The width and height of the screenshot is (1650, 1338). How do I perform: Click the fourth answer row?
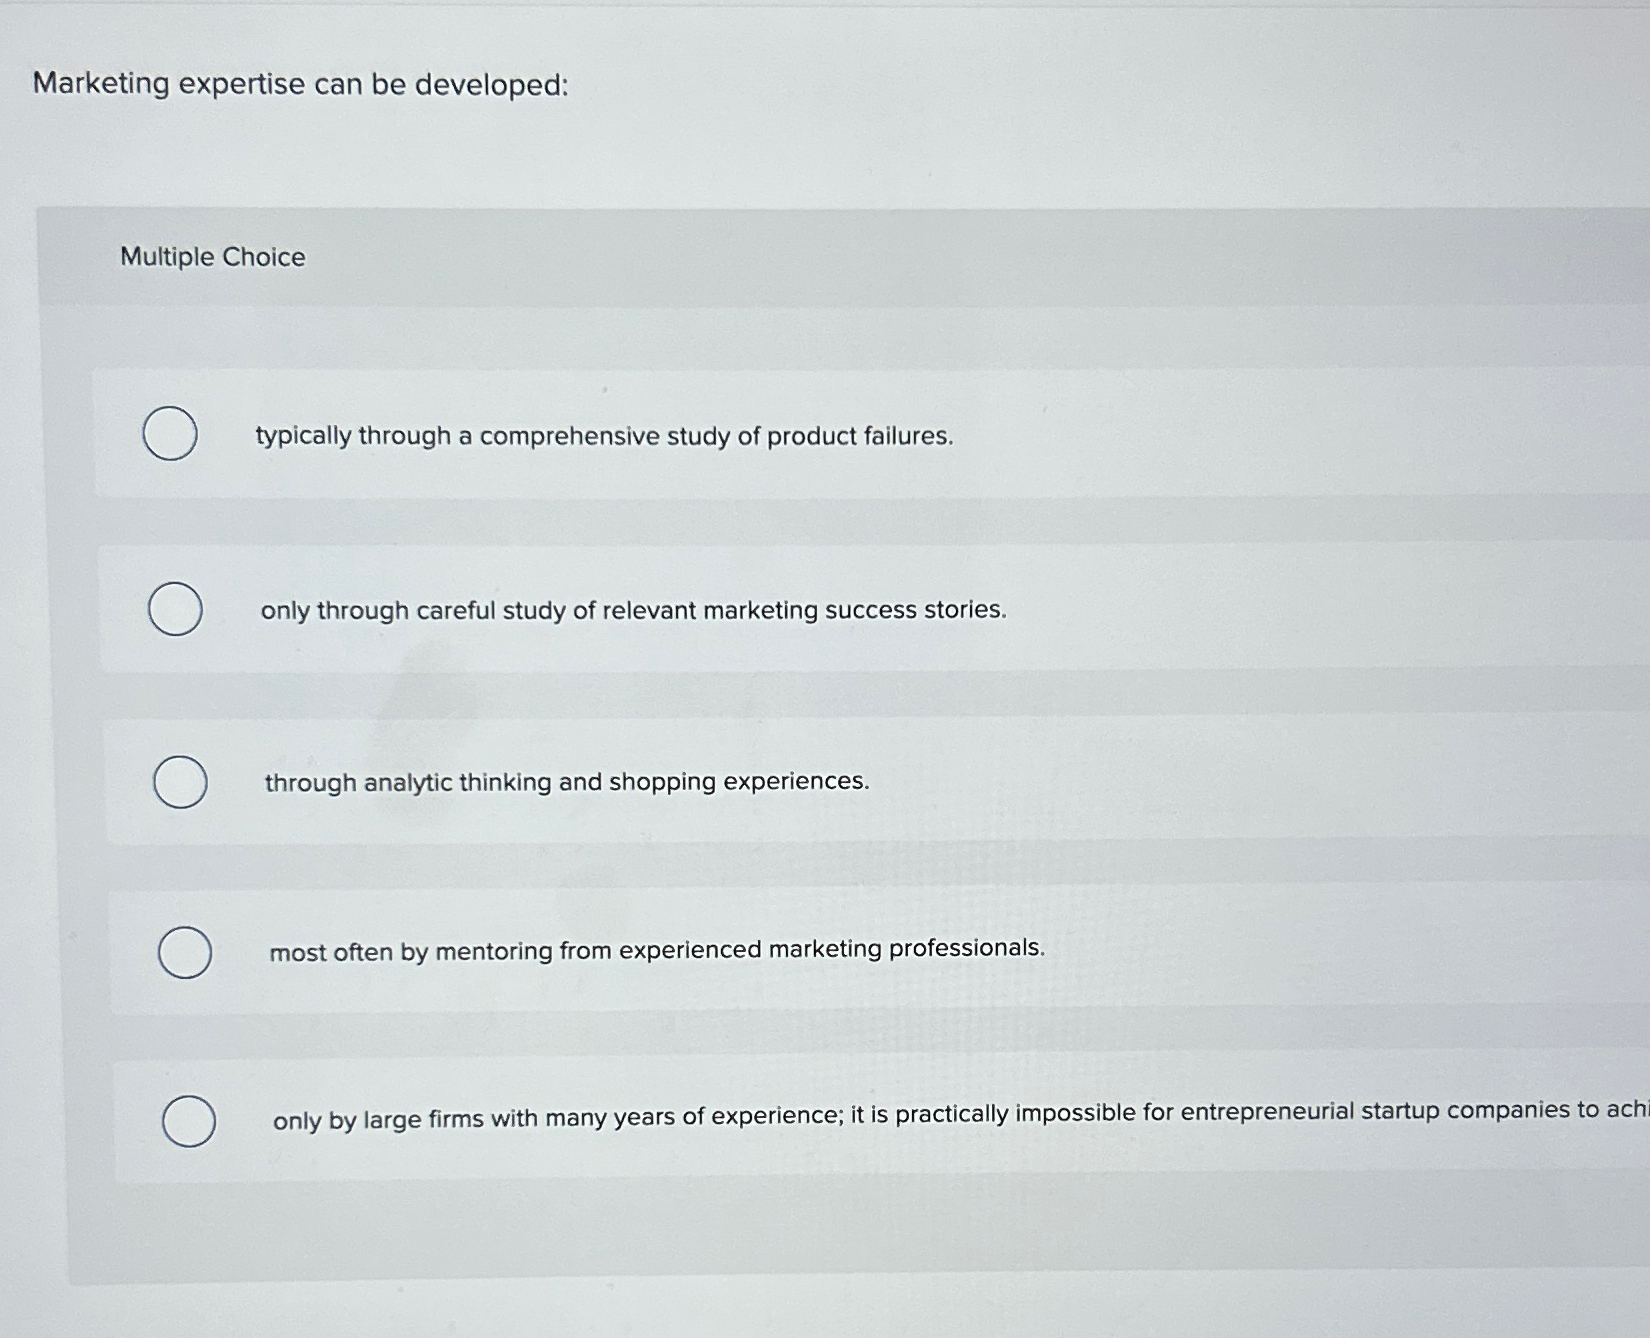pos(656,950)
